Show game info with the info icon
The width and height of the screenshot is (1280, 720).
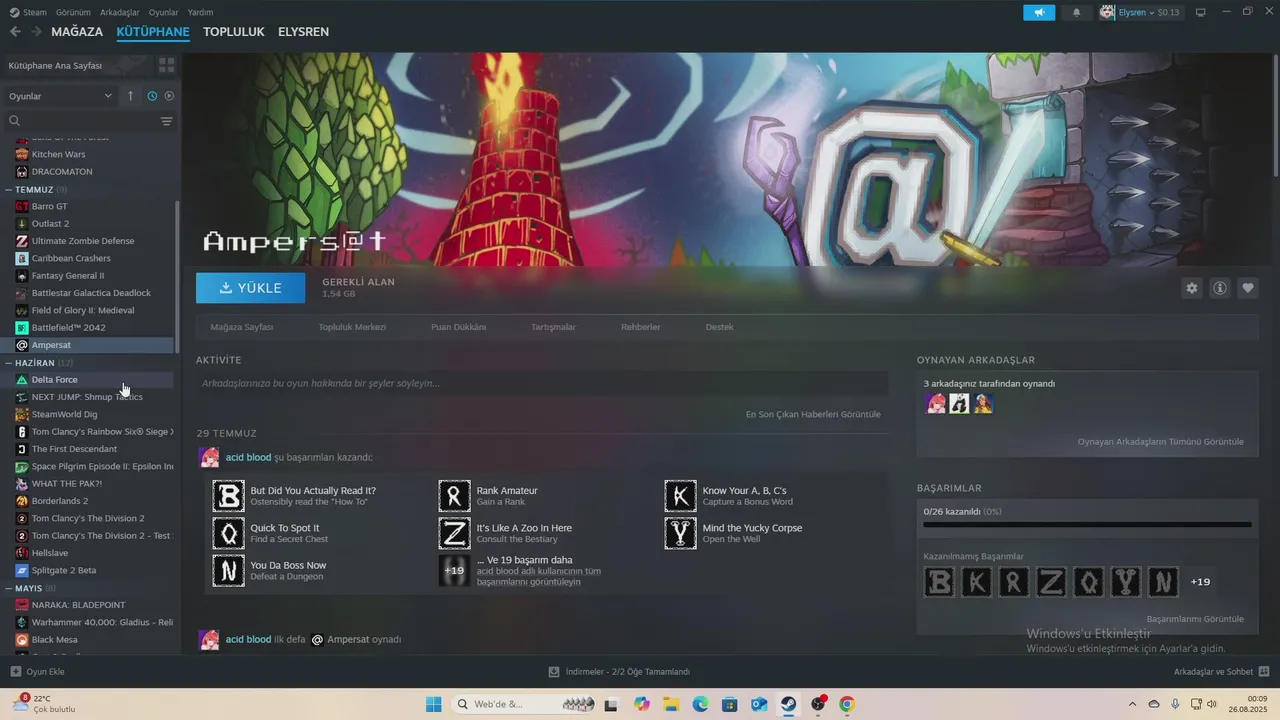(1220, 288)
